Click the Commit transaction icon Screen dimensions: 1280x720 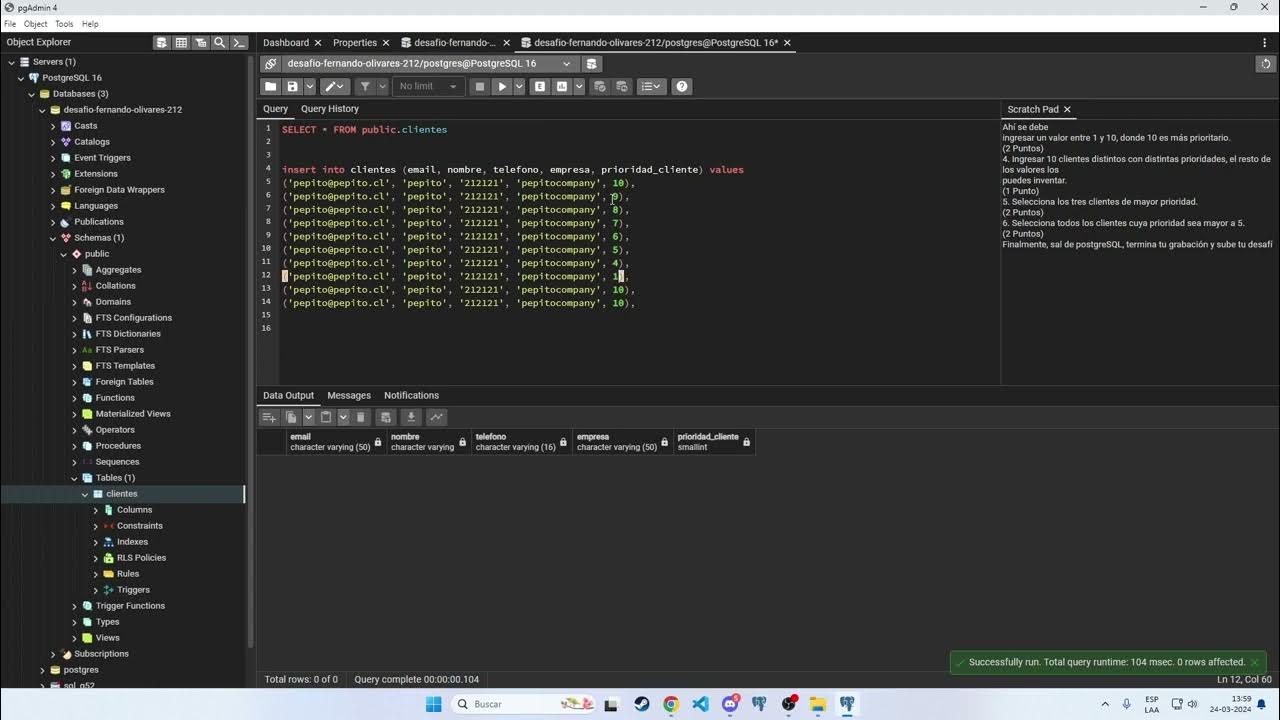click(x=600, y=87)
